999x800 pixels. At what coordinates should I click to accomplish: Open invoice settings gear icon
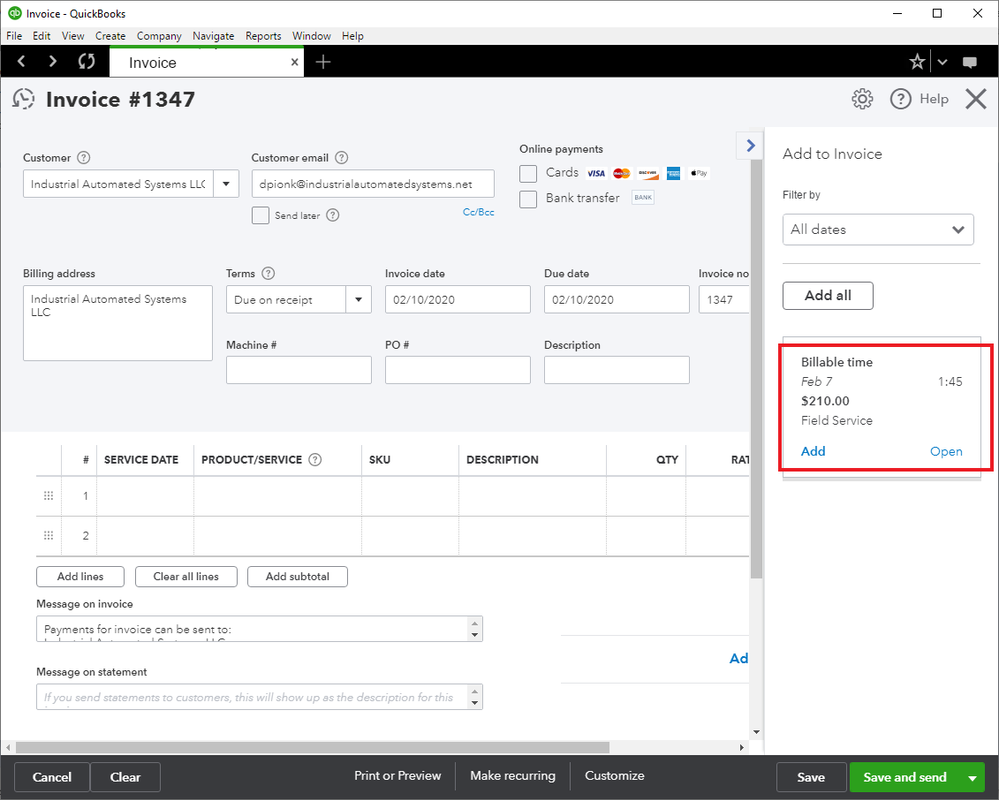[862, 99]
